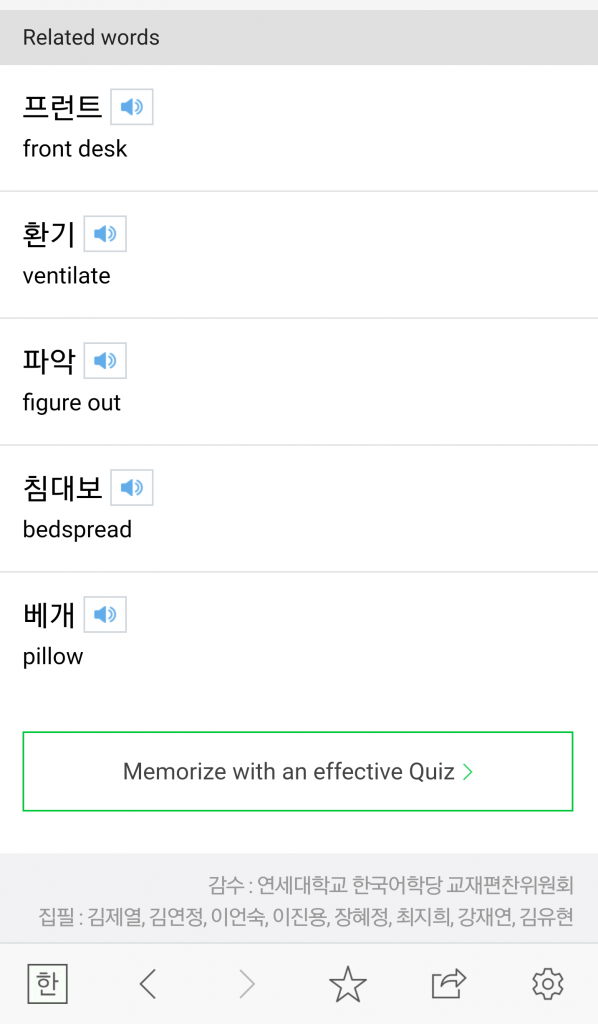Play audio for 베개
Viewport: 598px width, 1024px height.
pyautogui.click(x=104, y=614)
